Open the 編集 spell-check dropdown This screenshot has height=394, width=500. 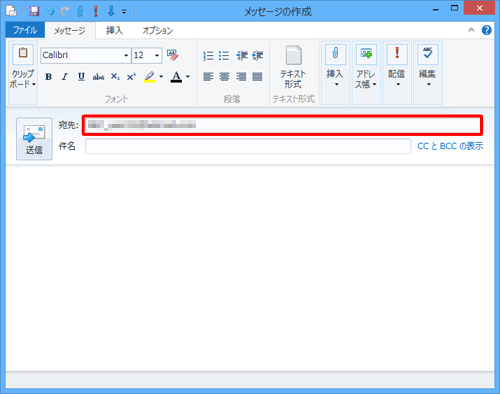(428, 72)
